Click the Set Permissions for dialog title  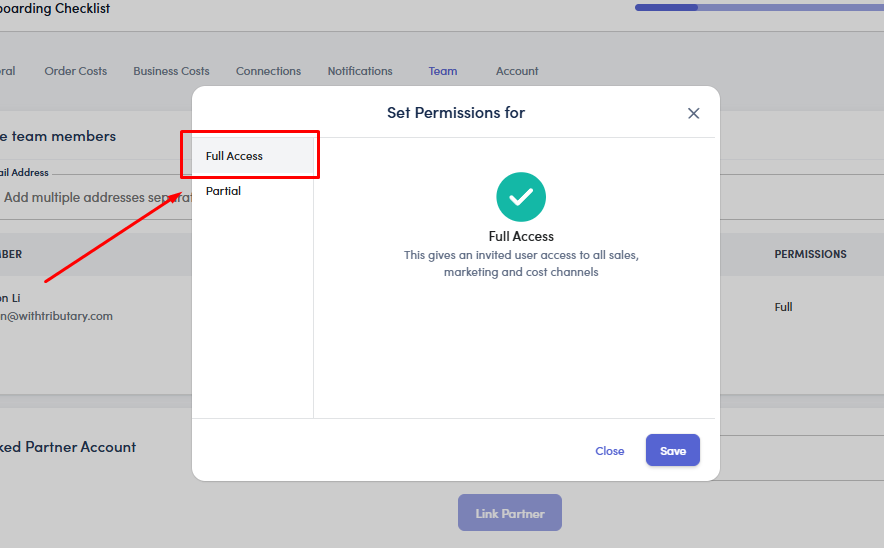coord(455,113)
